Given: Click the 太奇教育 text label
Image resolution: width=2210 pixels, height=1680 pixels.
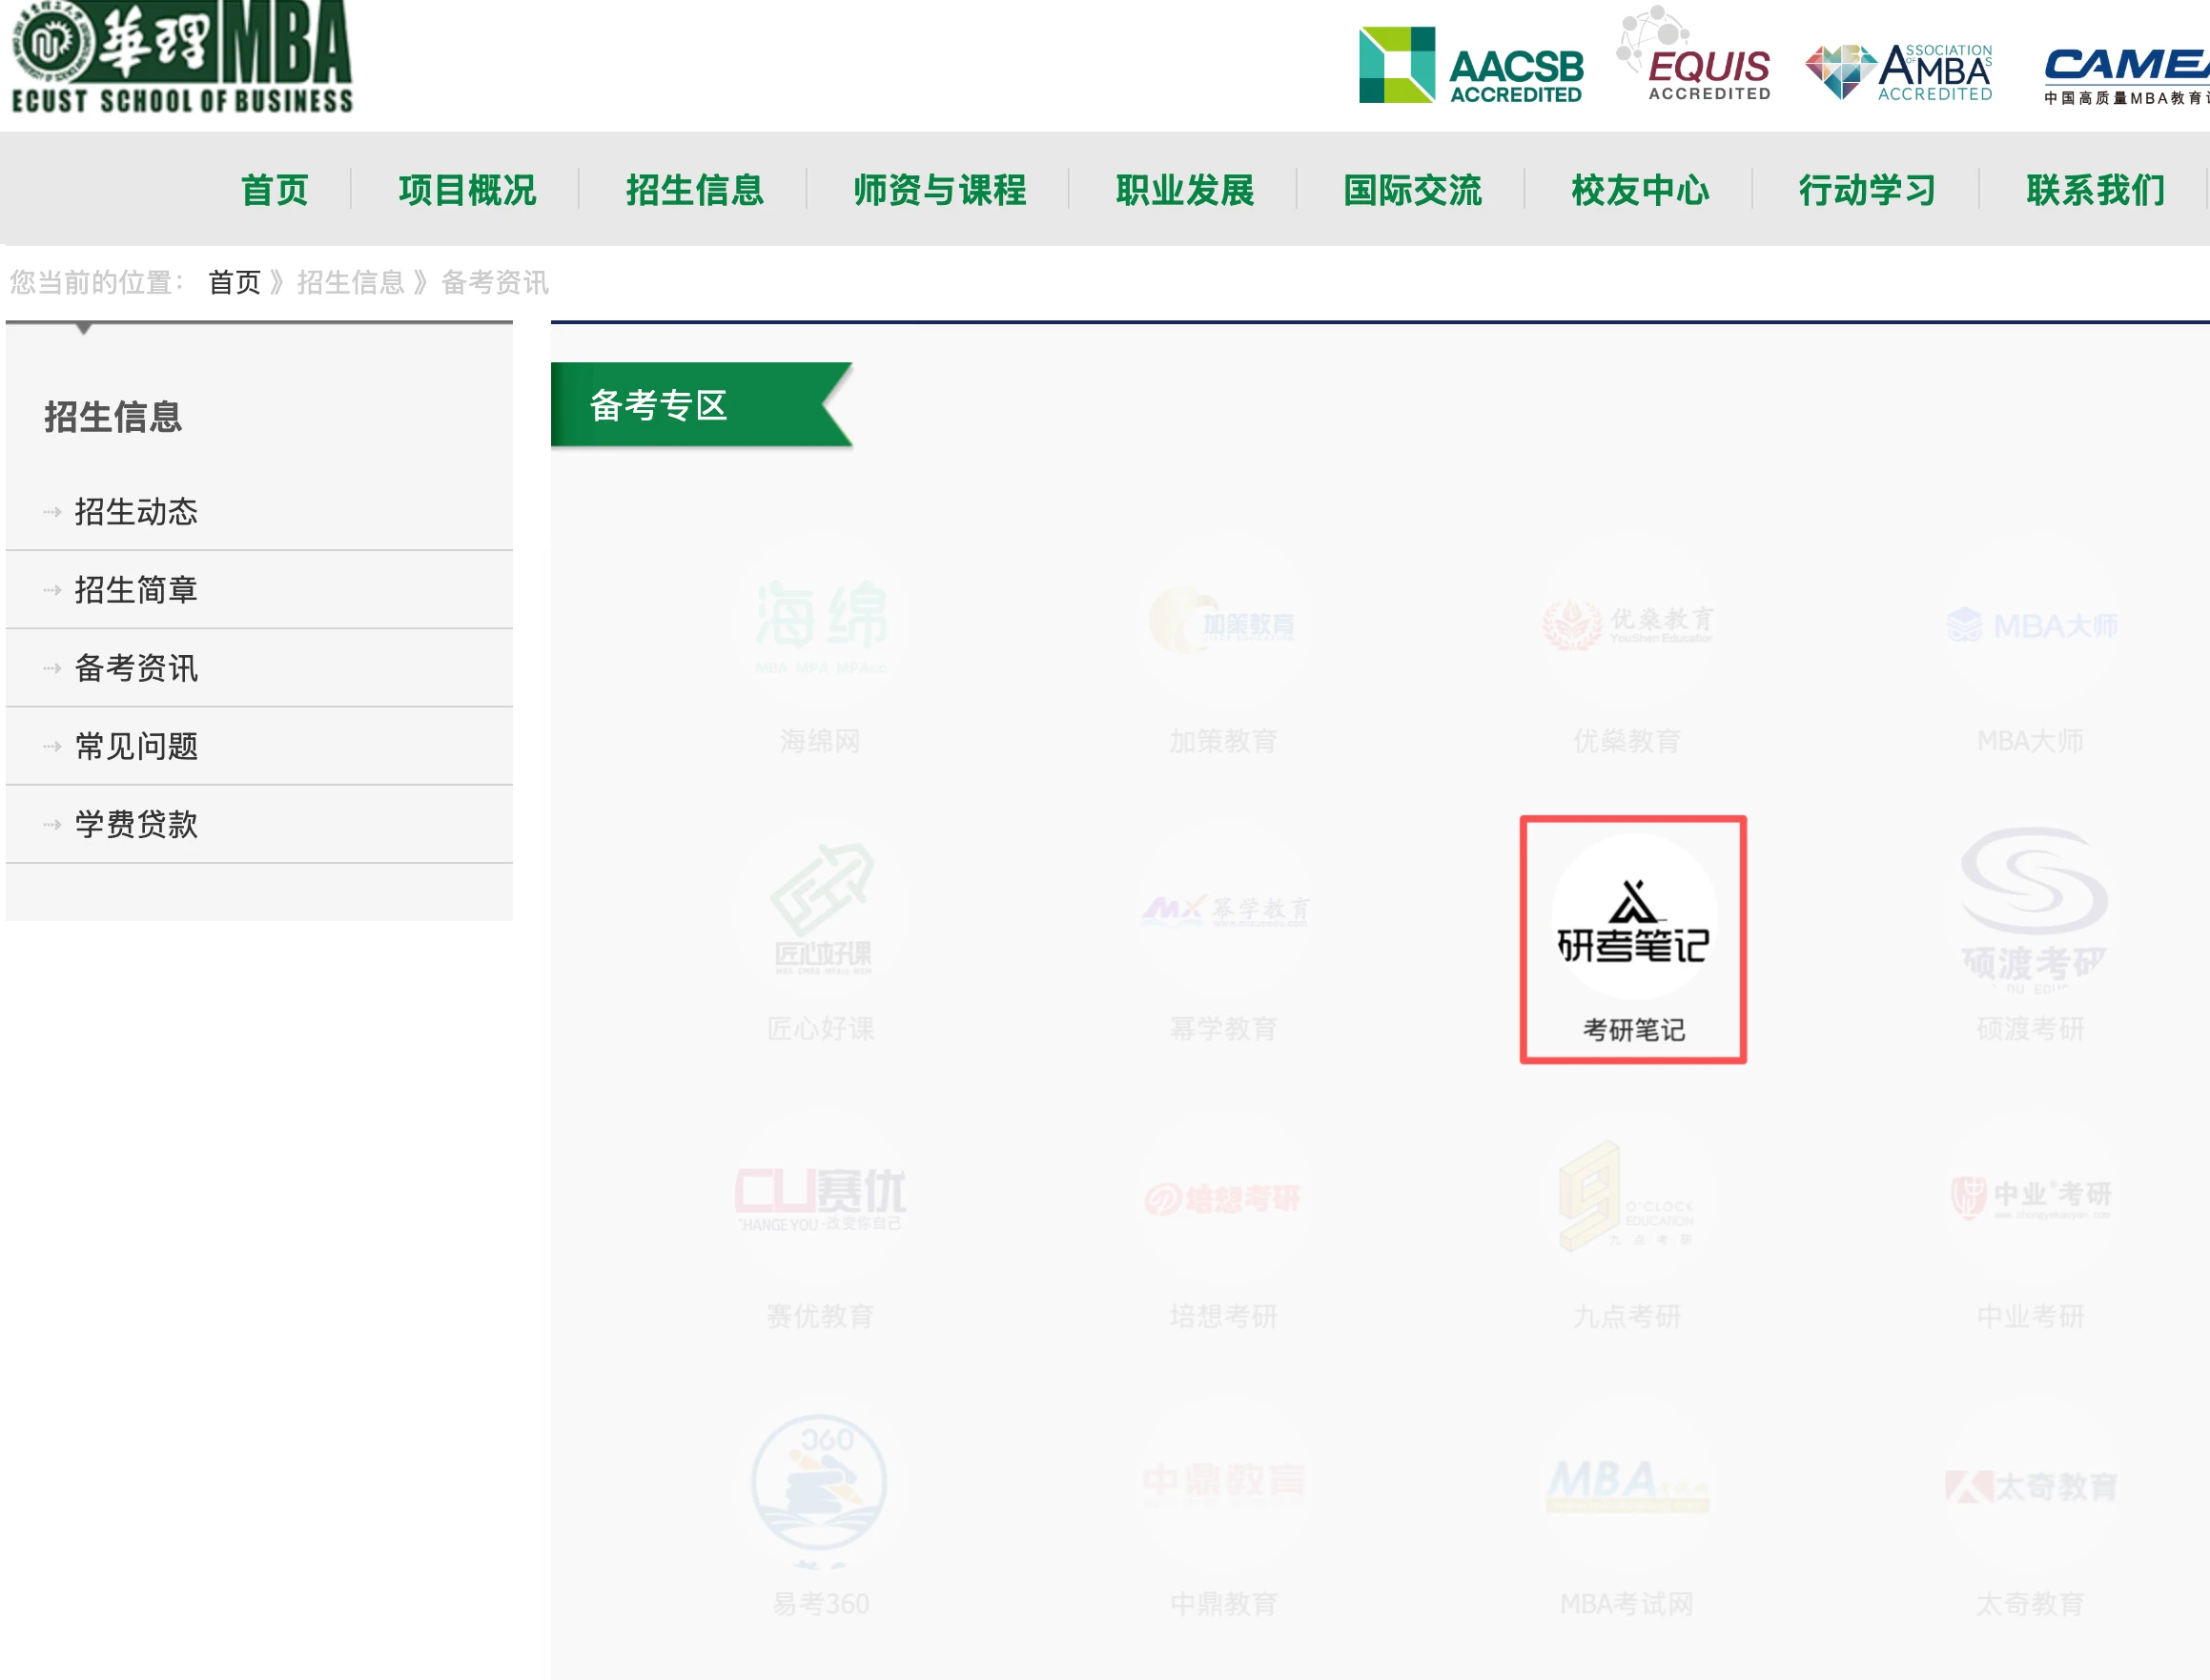Looking at the screenshot, I should (2031, 1603).
